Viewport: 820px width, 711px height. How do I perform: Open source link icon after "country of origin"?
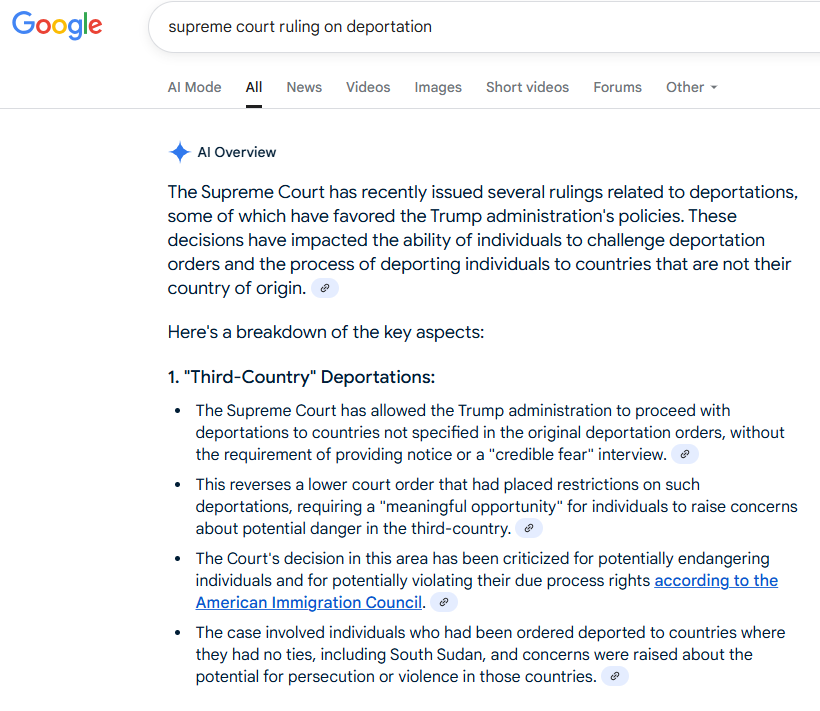coord(325,288)
